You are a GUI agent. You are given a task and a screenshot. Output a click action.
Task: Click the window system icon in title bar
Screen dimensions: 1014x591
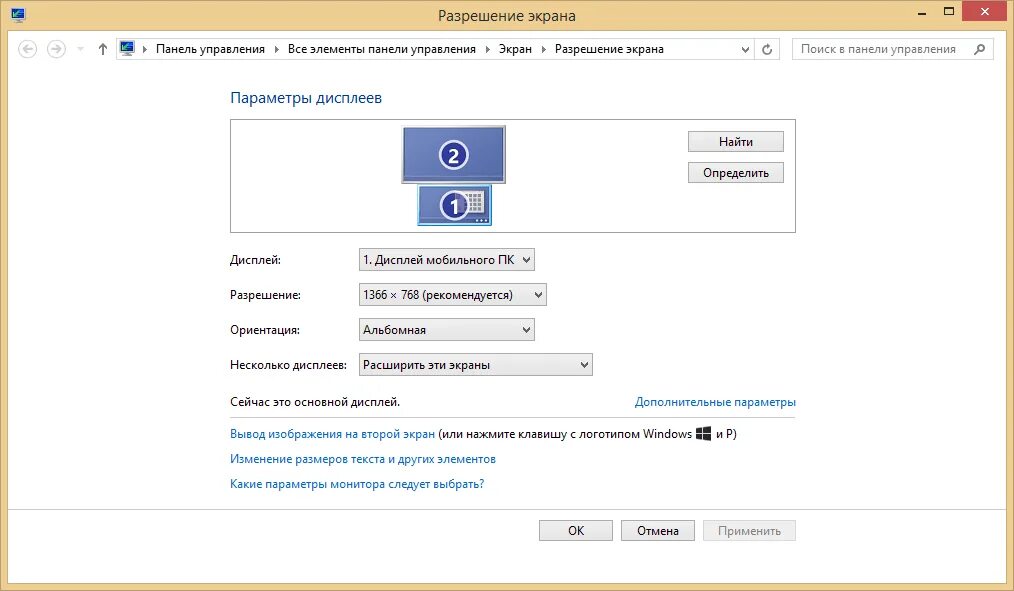pyautogui.click(x=18, y=15)
